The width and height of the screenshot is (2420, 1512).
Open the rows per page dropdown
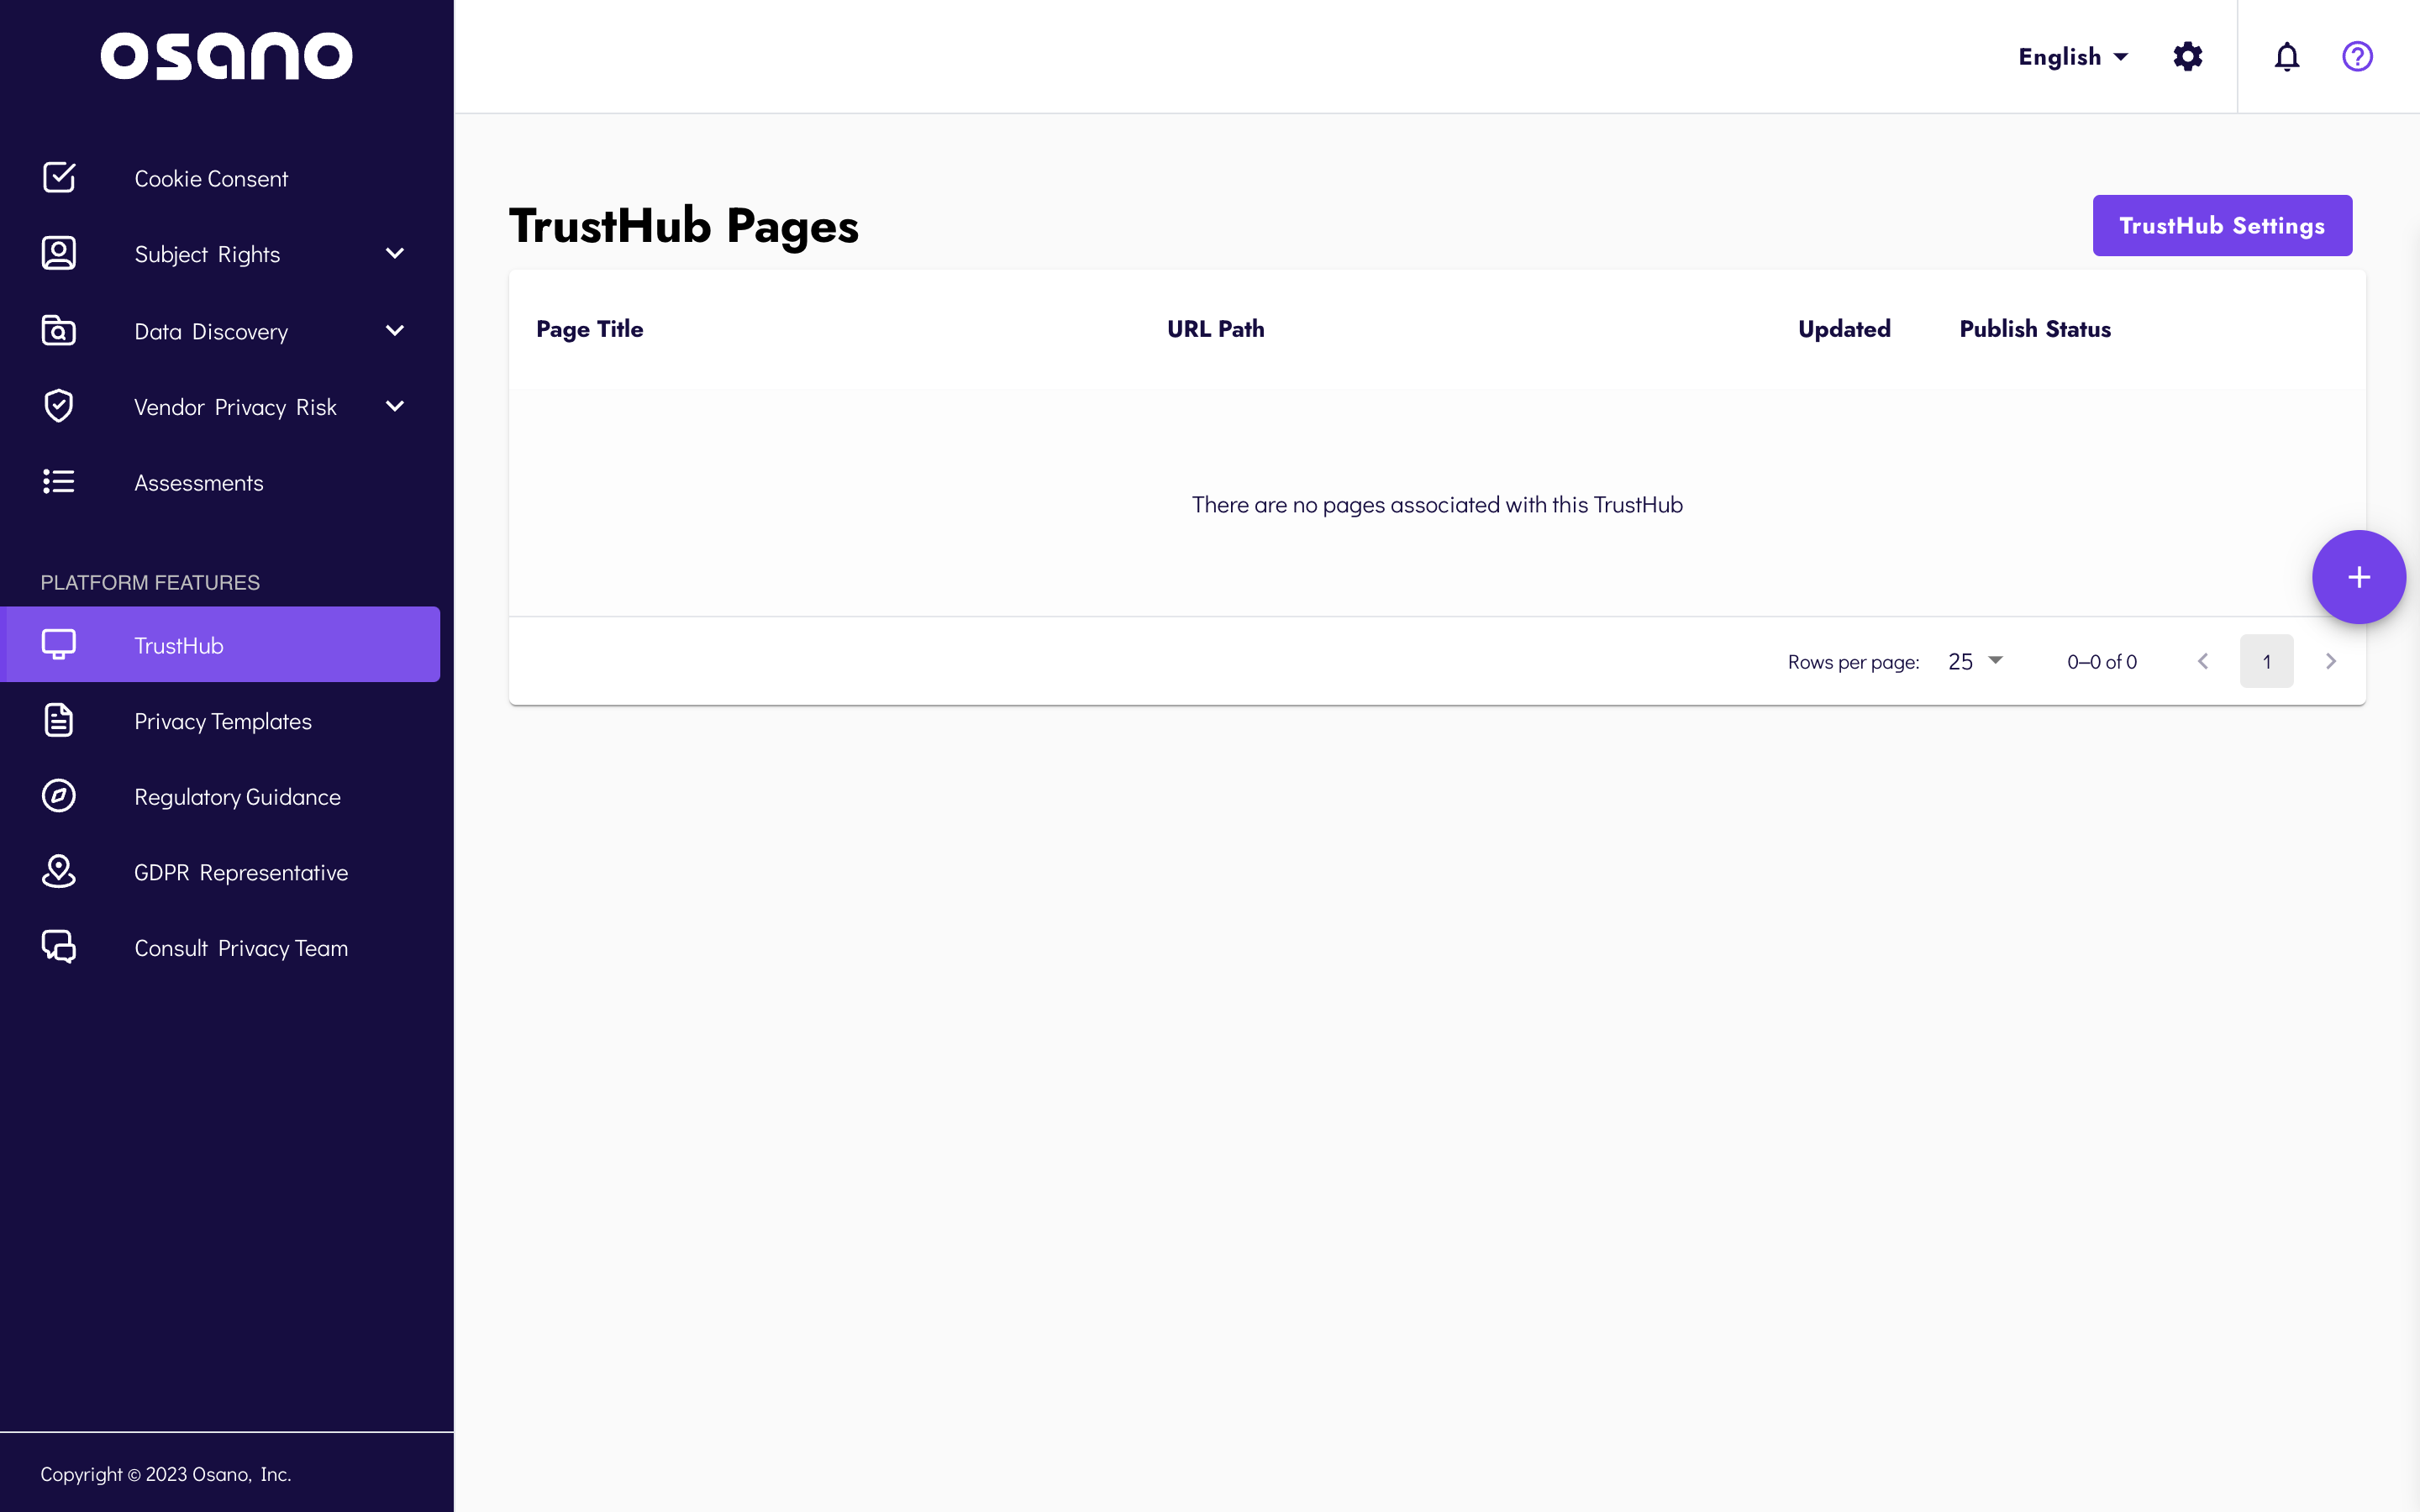1975,661
